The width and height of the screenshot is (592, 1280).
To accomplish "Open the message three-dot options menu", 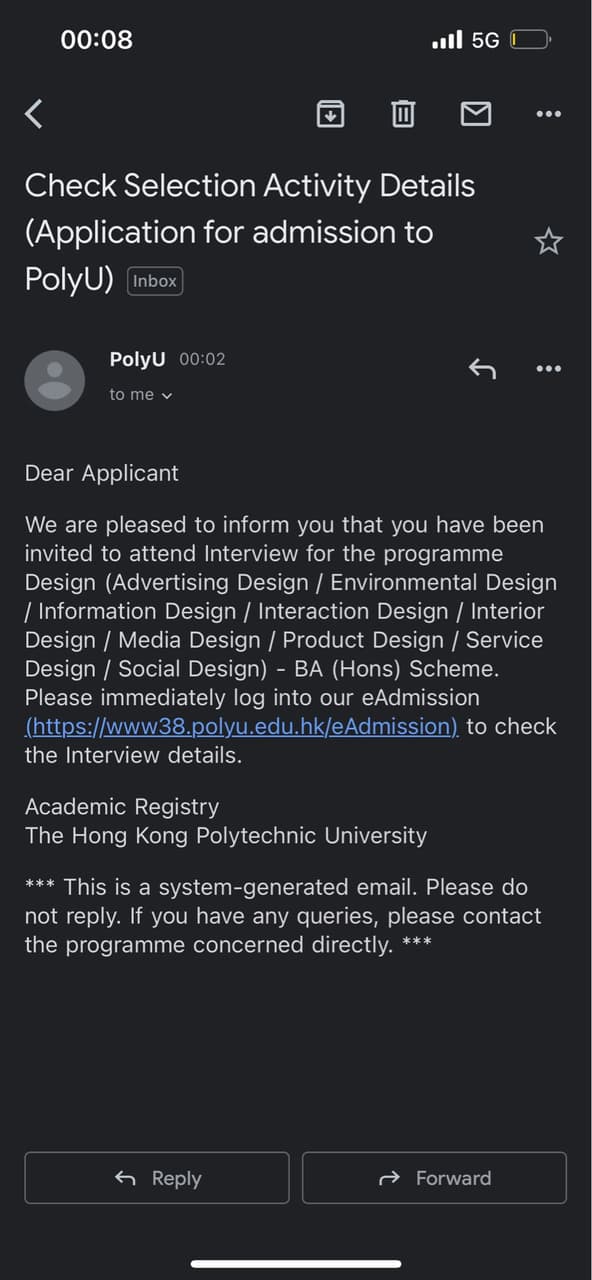I will [548, 369].
